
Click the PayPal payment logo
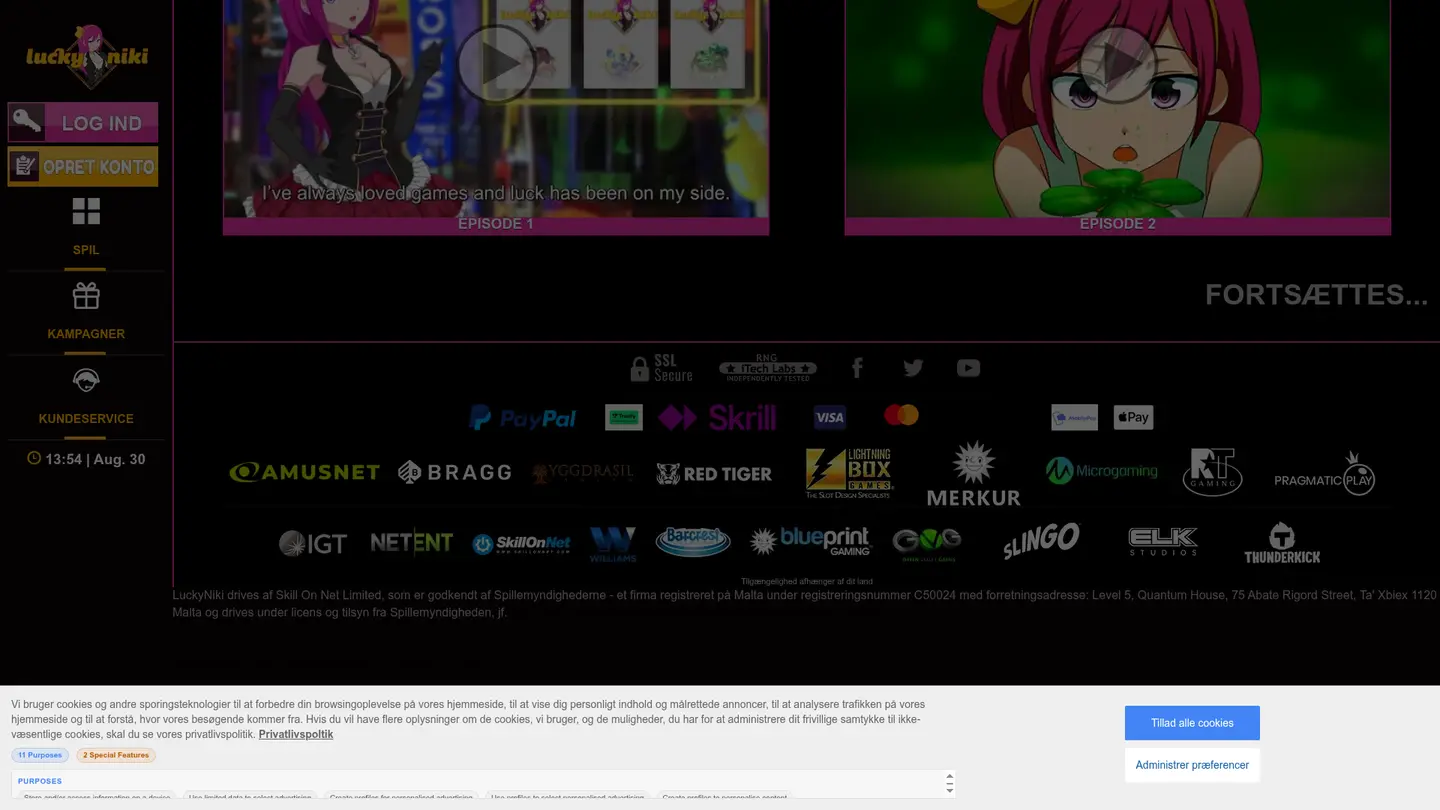(x=523, y=418)
